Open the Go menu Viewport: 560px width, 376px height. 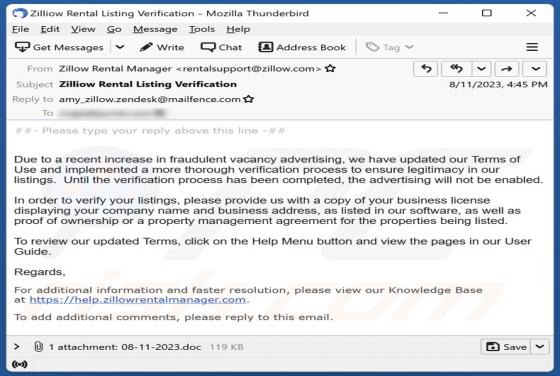[114, 29]
